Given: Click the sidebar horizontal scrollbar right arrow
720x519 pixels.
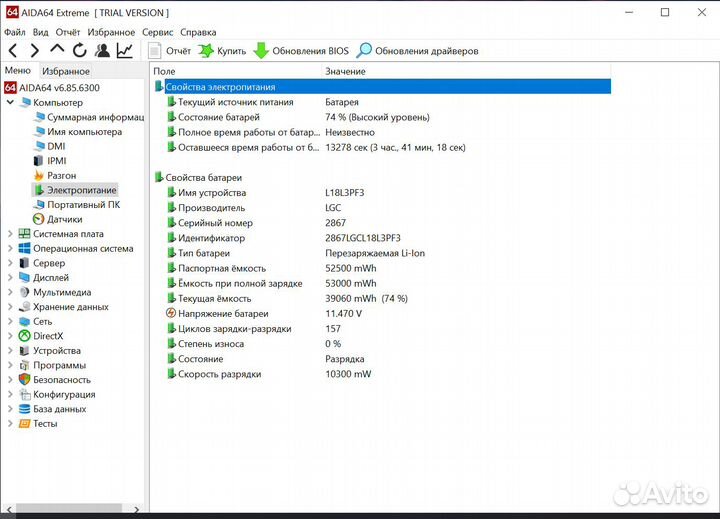Looking at the screenshot, I should tap(136, 509).
